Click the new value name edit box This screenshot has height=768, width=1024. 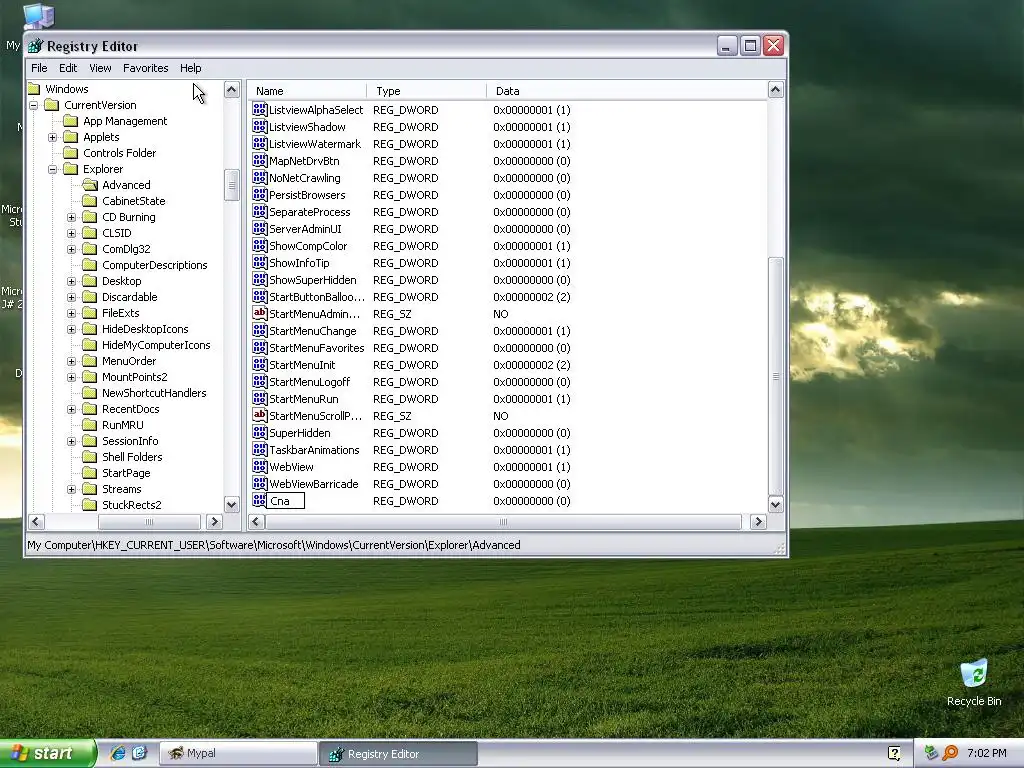(286, 501)
